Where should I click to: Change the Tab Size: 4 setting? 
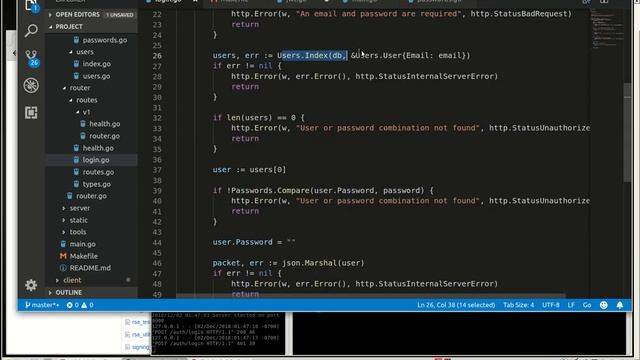[x=518, y=305]
